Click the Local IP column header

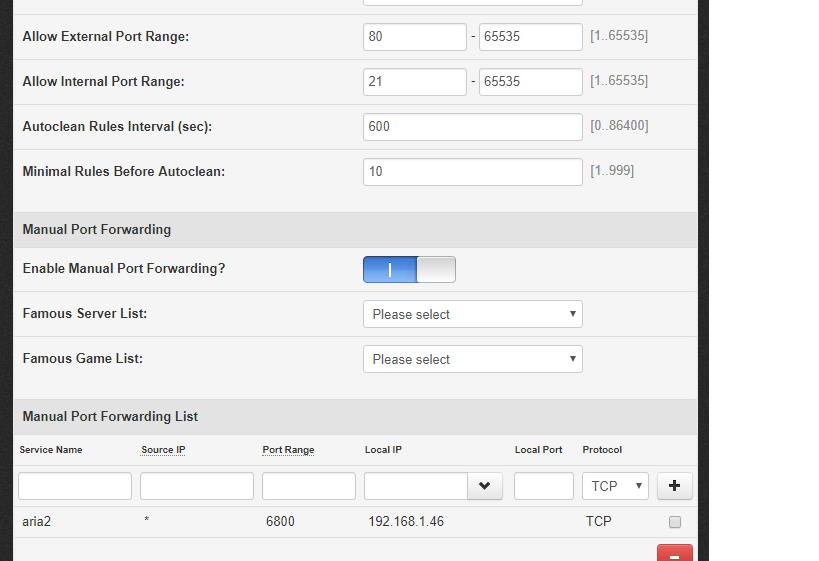[x=383, y=450]
